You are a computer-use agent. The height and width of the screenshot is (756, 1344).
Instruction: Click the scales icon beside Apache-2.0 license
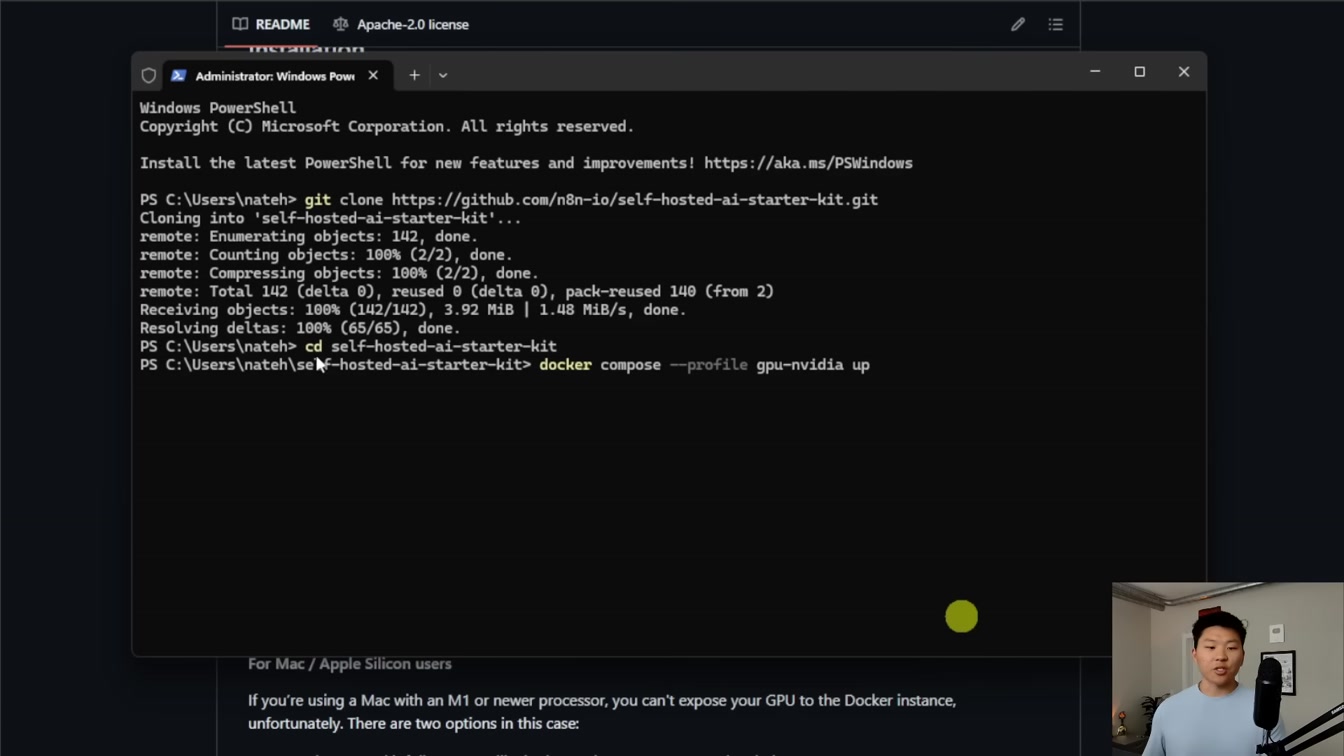point(341,24)
